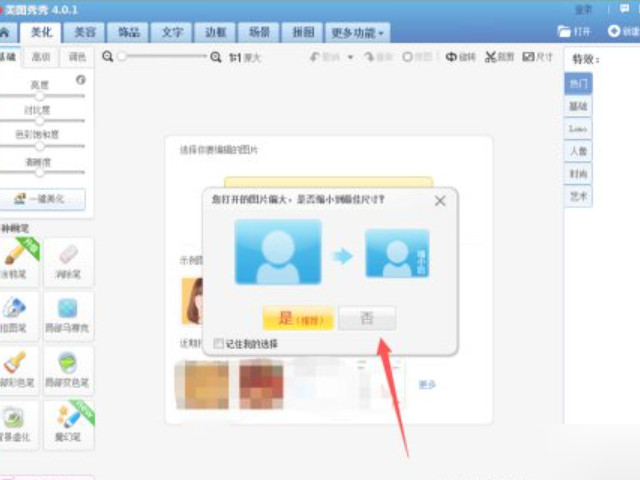Select the 热门 effects category
Viewport: 640px width, 480px height.
tap(578, 84)
